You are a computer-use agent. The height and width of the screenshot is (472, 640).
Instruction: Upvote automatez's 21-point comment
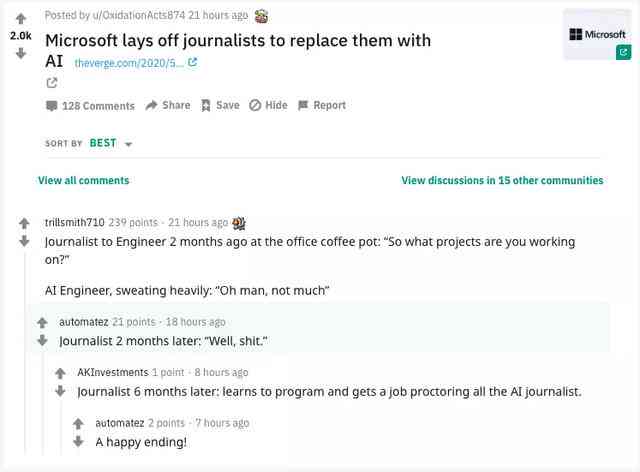[42, 323]
